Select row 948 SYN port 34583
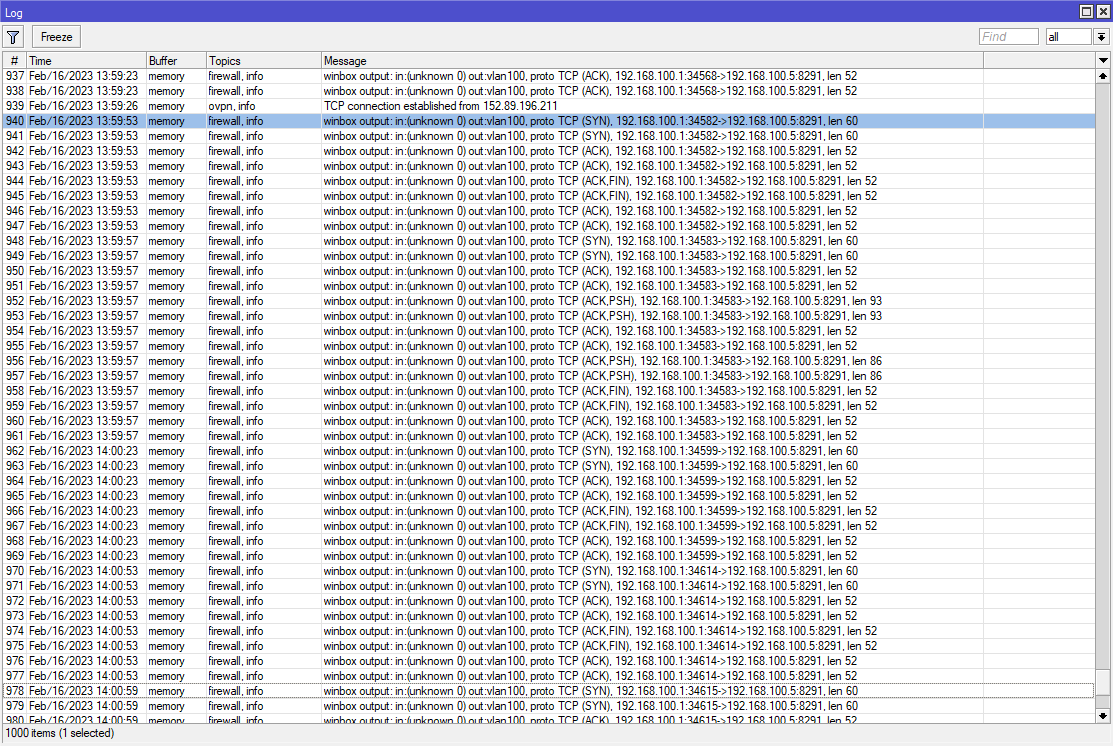This screenshot has height=746, width=1113. point(549,241)
